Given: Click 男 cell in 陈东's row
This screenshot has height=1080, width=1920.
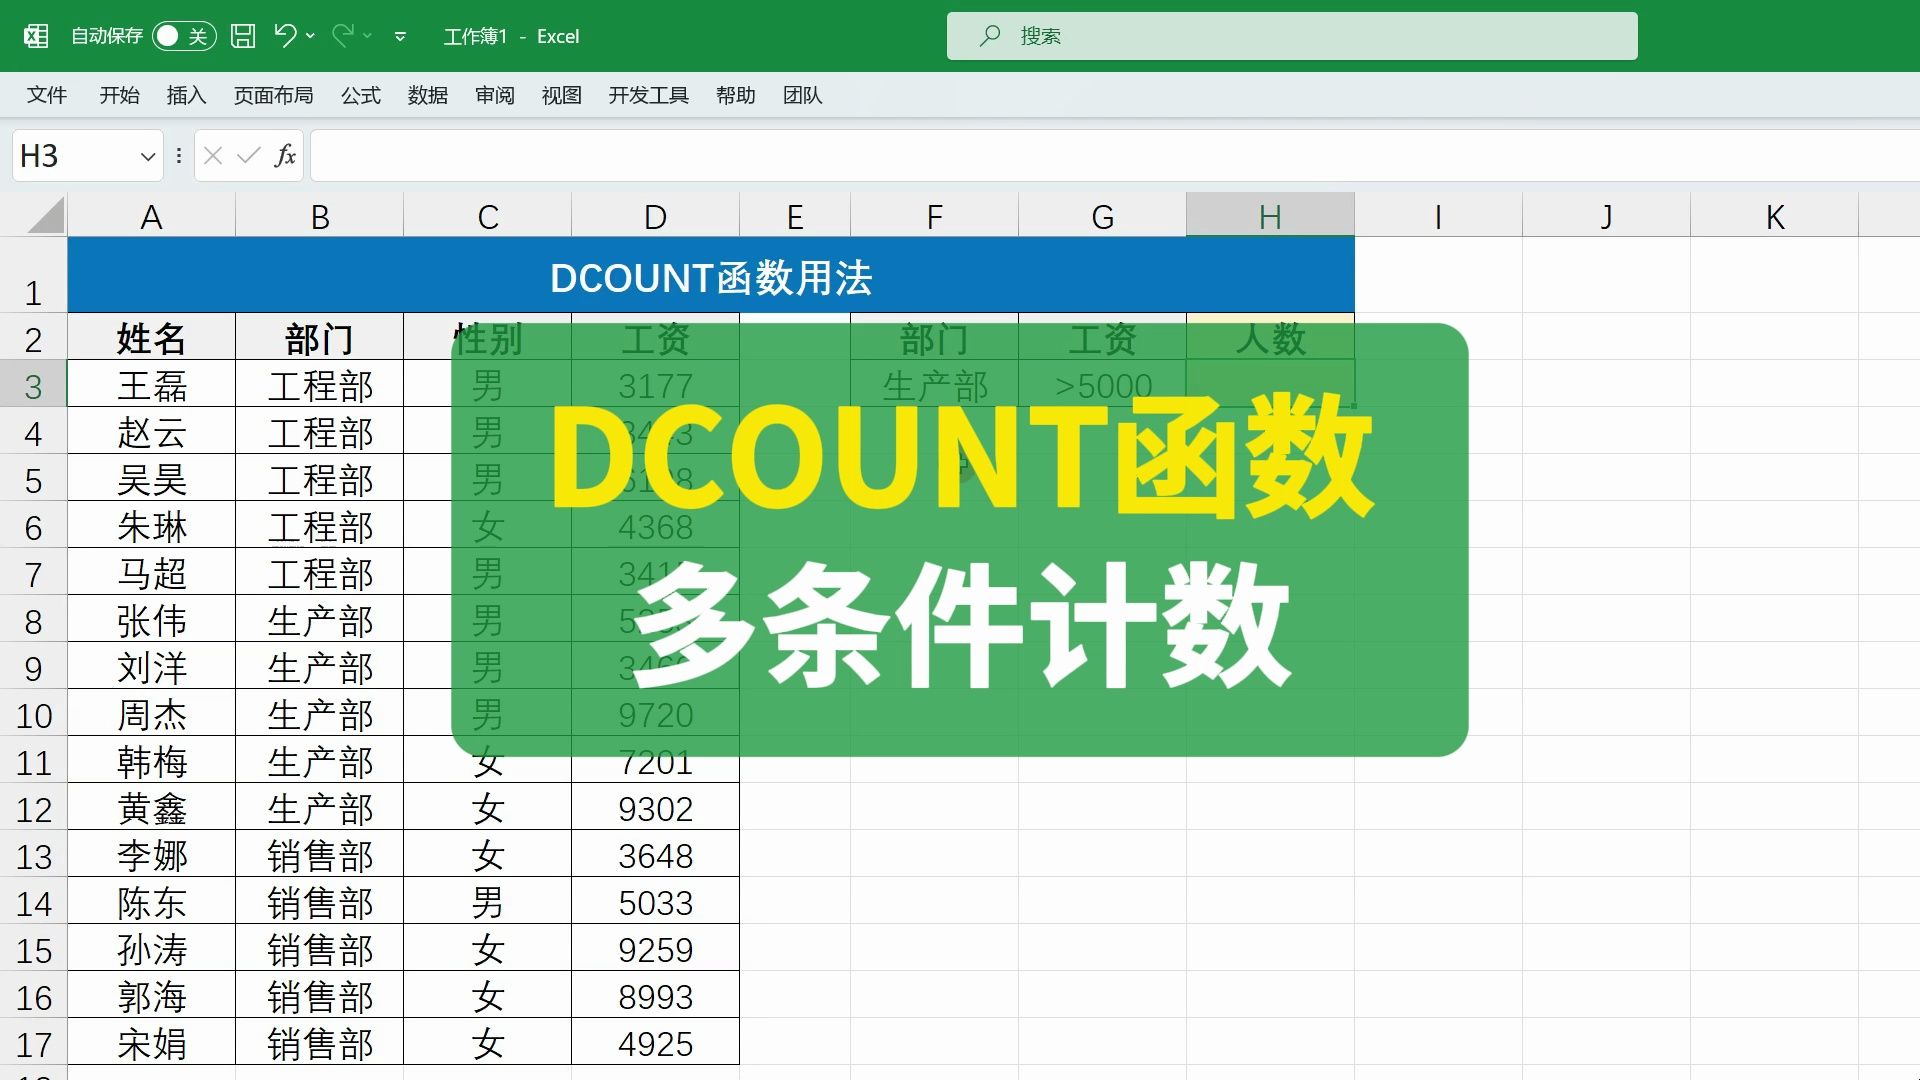Looking at the screenshot, I should [487, 902].
